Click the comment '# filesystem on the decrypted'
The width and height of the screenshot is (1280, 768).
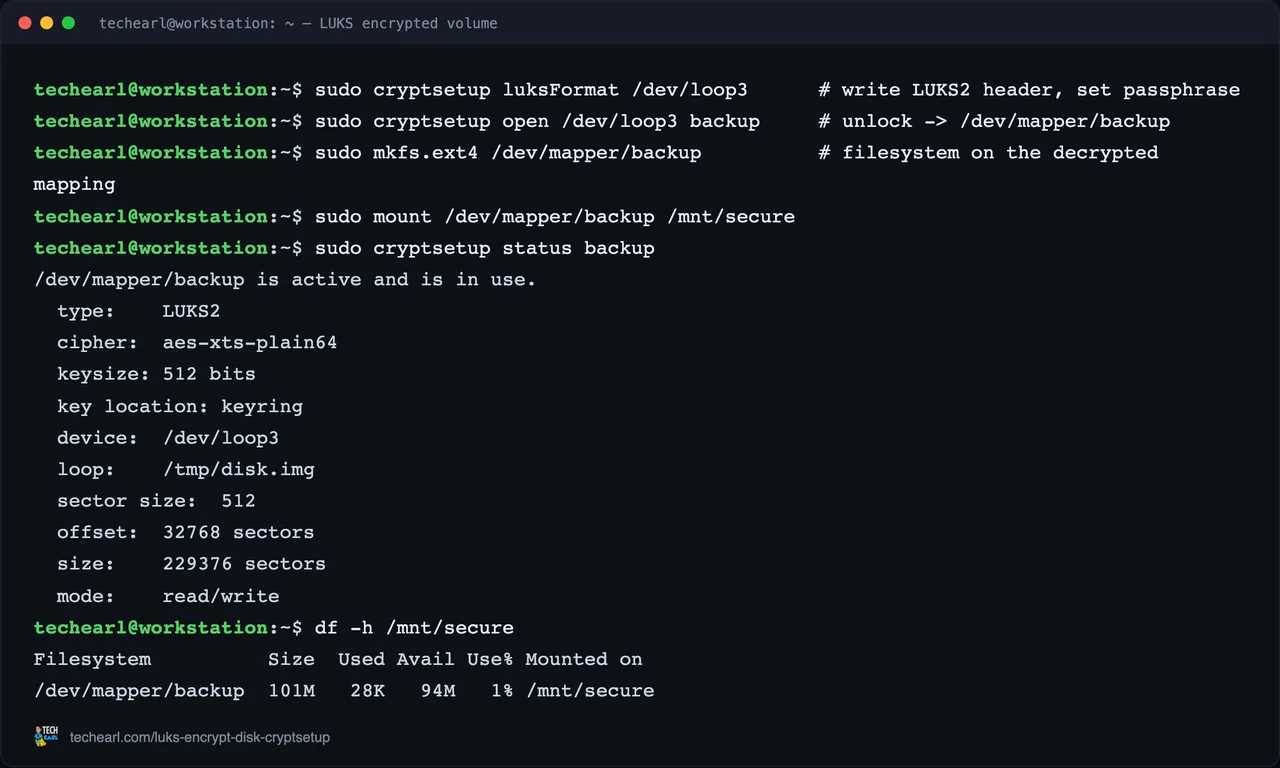coord(988,153)
